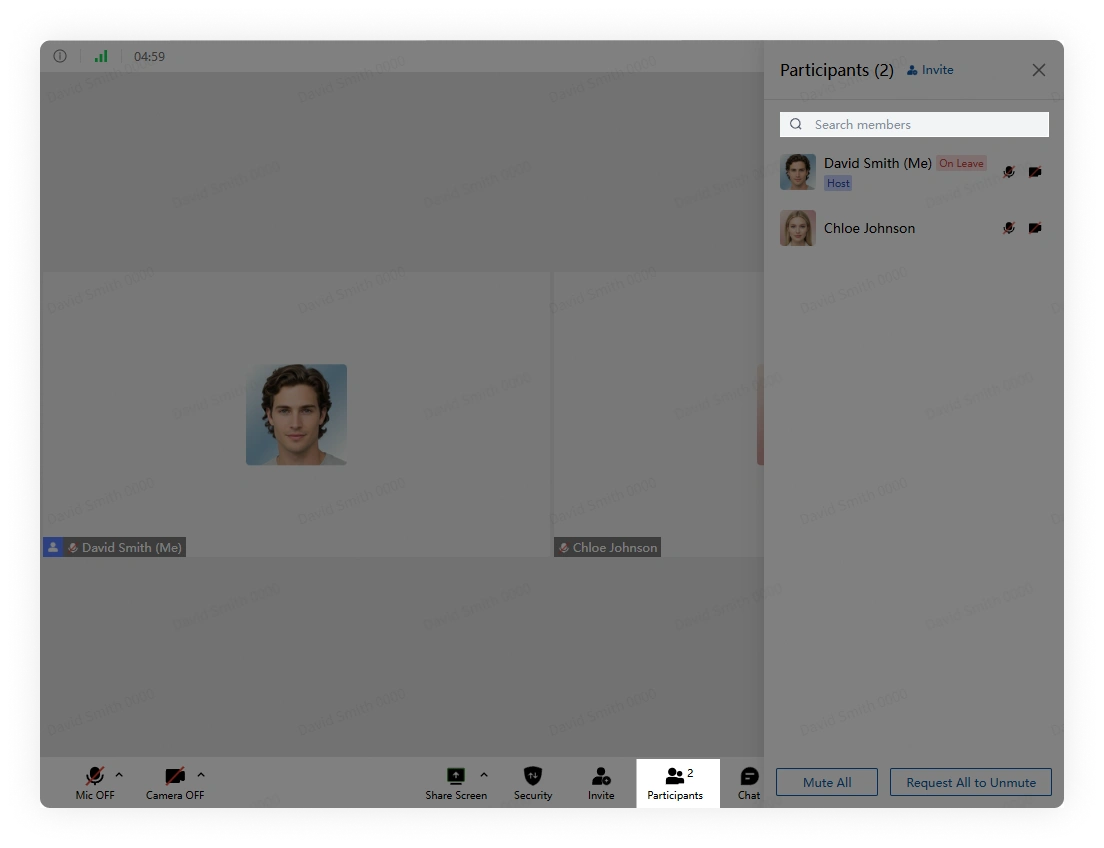Image resolution: width=1104 pixels, height=848 pixels.
Task: Select David Smith's avatar in participant list
Action: tap(798, 172)
